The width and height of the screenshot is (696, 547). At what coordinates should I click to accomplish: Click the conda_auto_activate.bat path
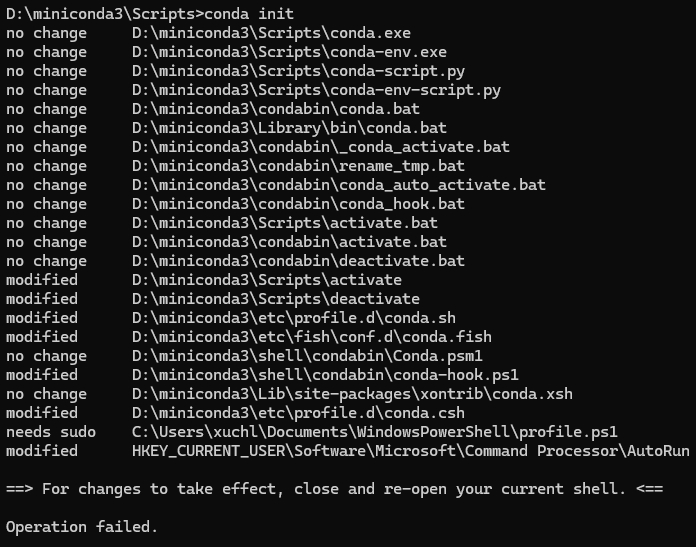(339, 185)
